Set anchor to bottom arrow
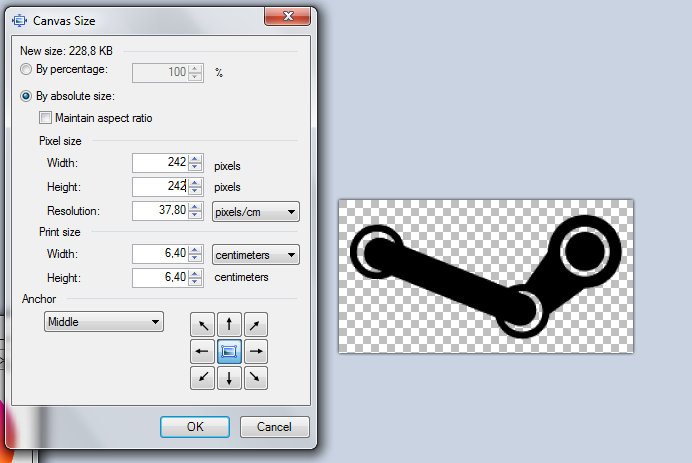This screenshot has width=692, height=463. [x=229, y=378]
